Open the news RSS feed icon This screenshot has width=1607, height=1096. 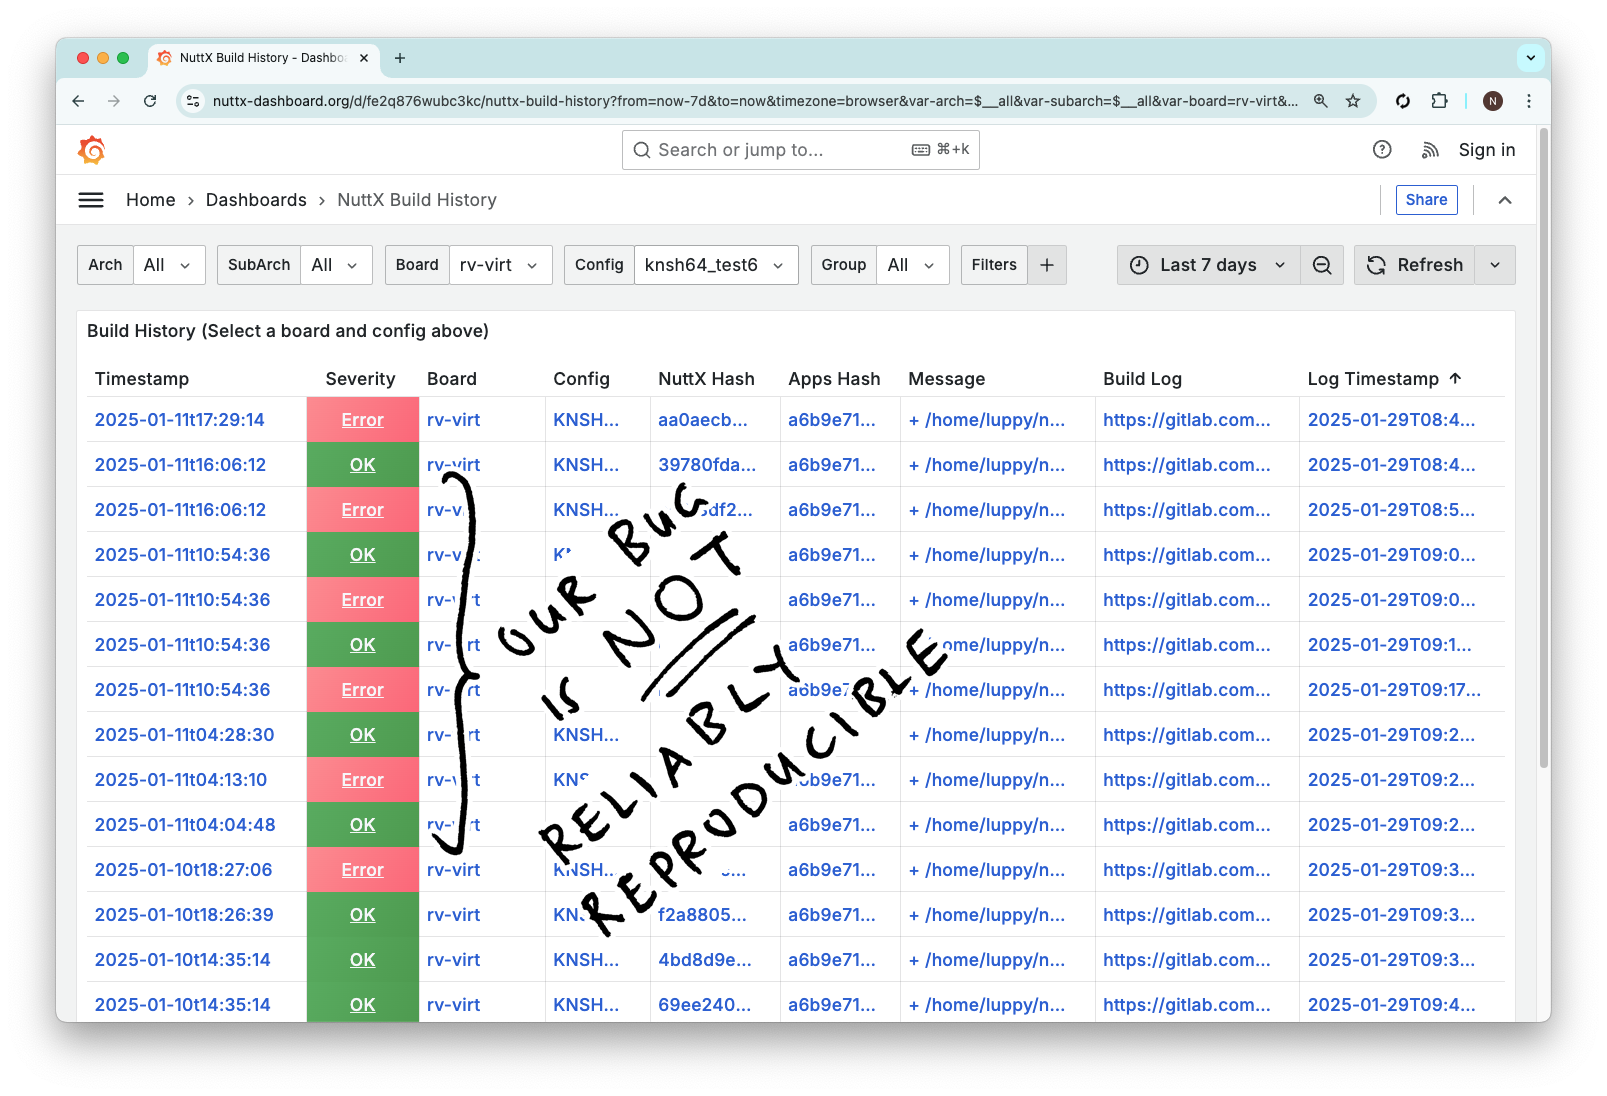click(1430, 150)
